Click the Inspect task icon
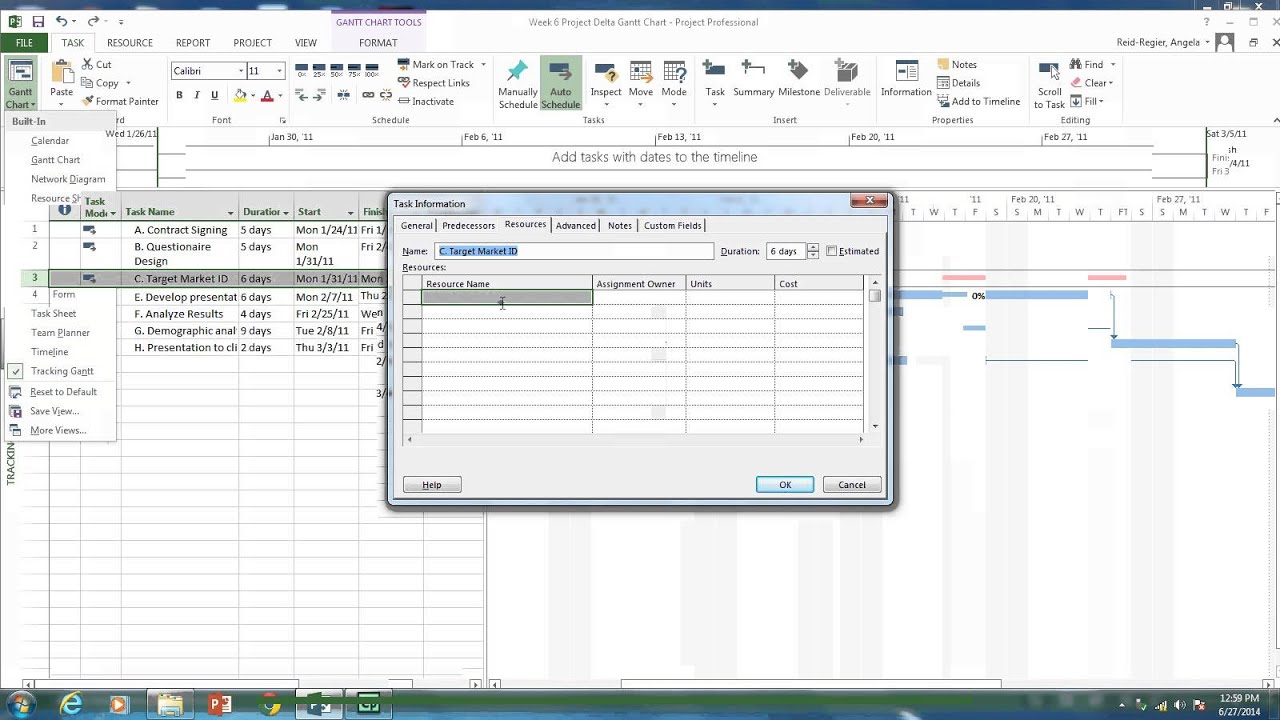 (606, 72)
